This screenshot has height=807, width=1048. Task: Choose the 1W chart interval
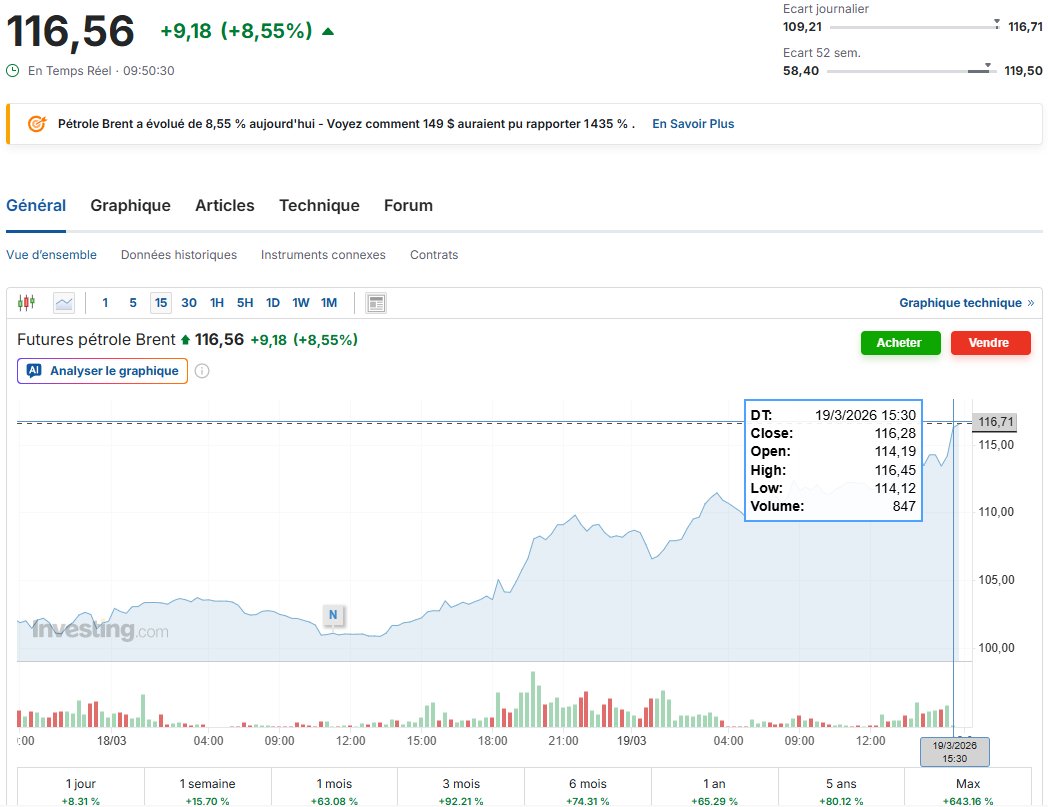301,303
